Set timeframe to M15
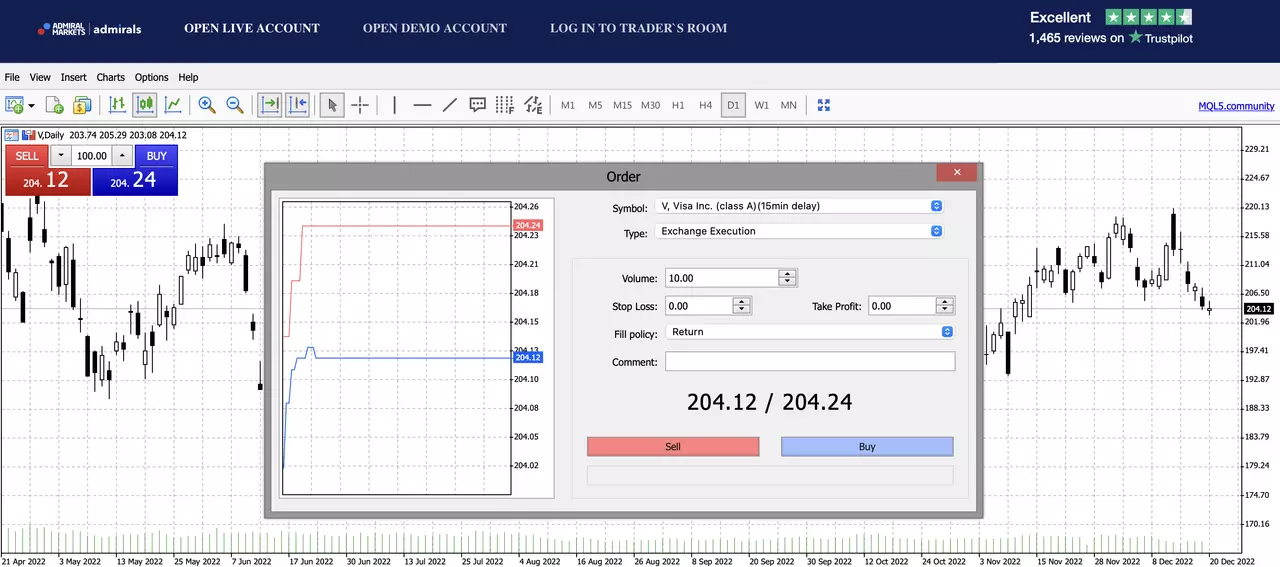This screenshot has height=567, width=1280. click(623, 105)
